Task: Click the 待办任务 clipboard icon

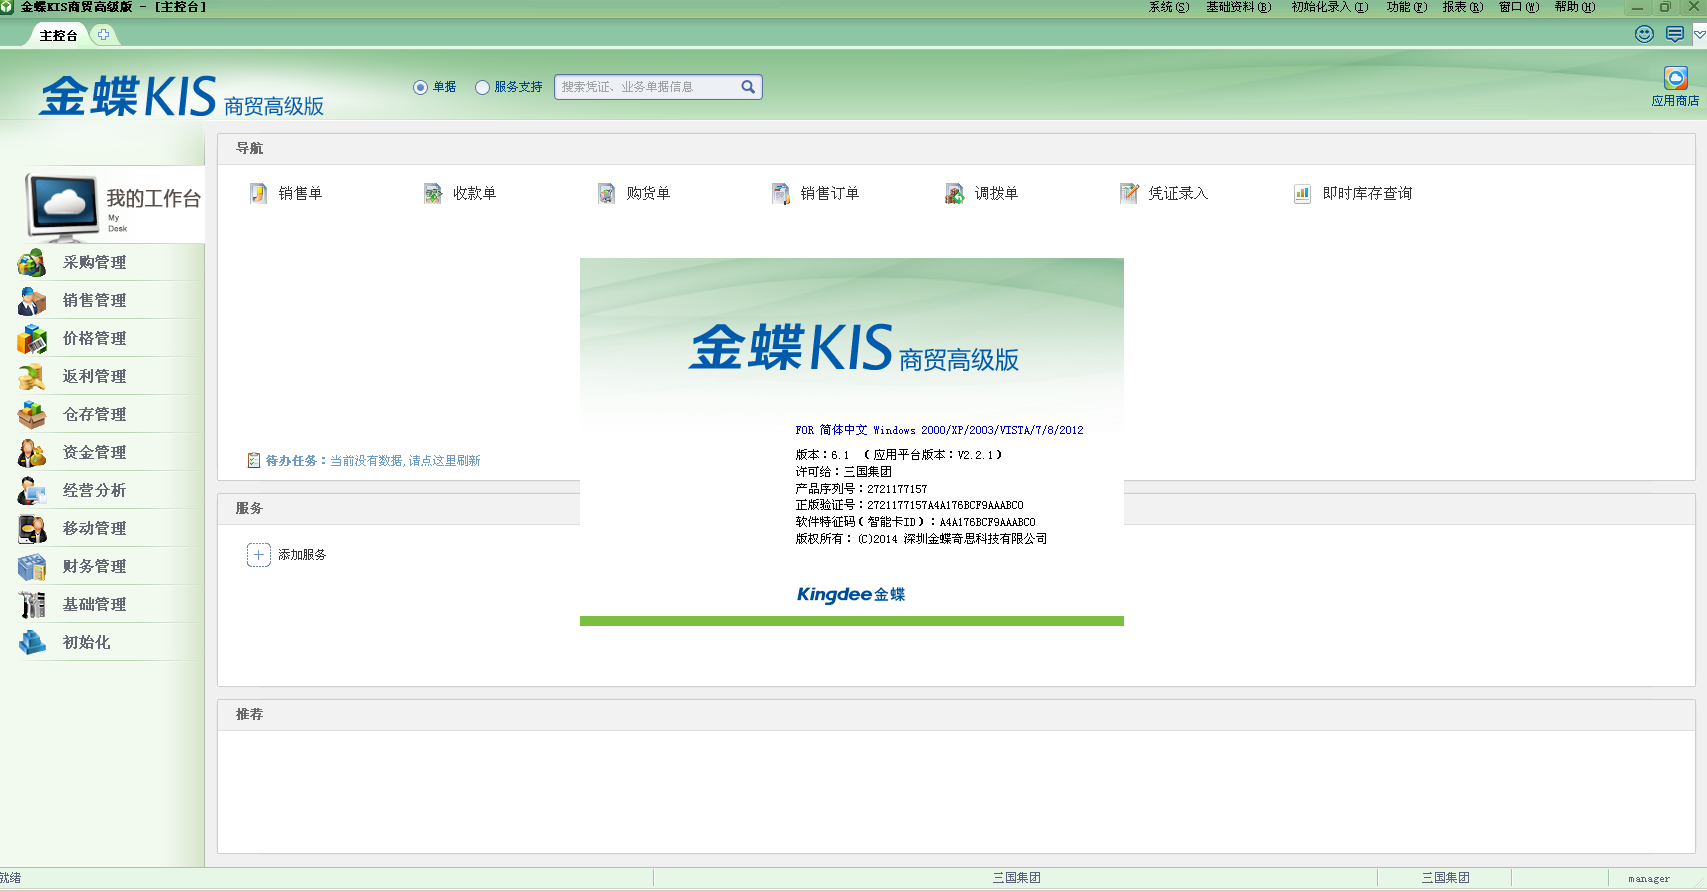Action: (254, 460)
